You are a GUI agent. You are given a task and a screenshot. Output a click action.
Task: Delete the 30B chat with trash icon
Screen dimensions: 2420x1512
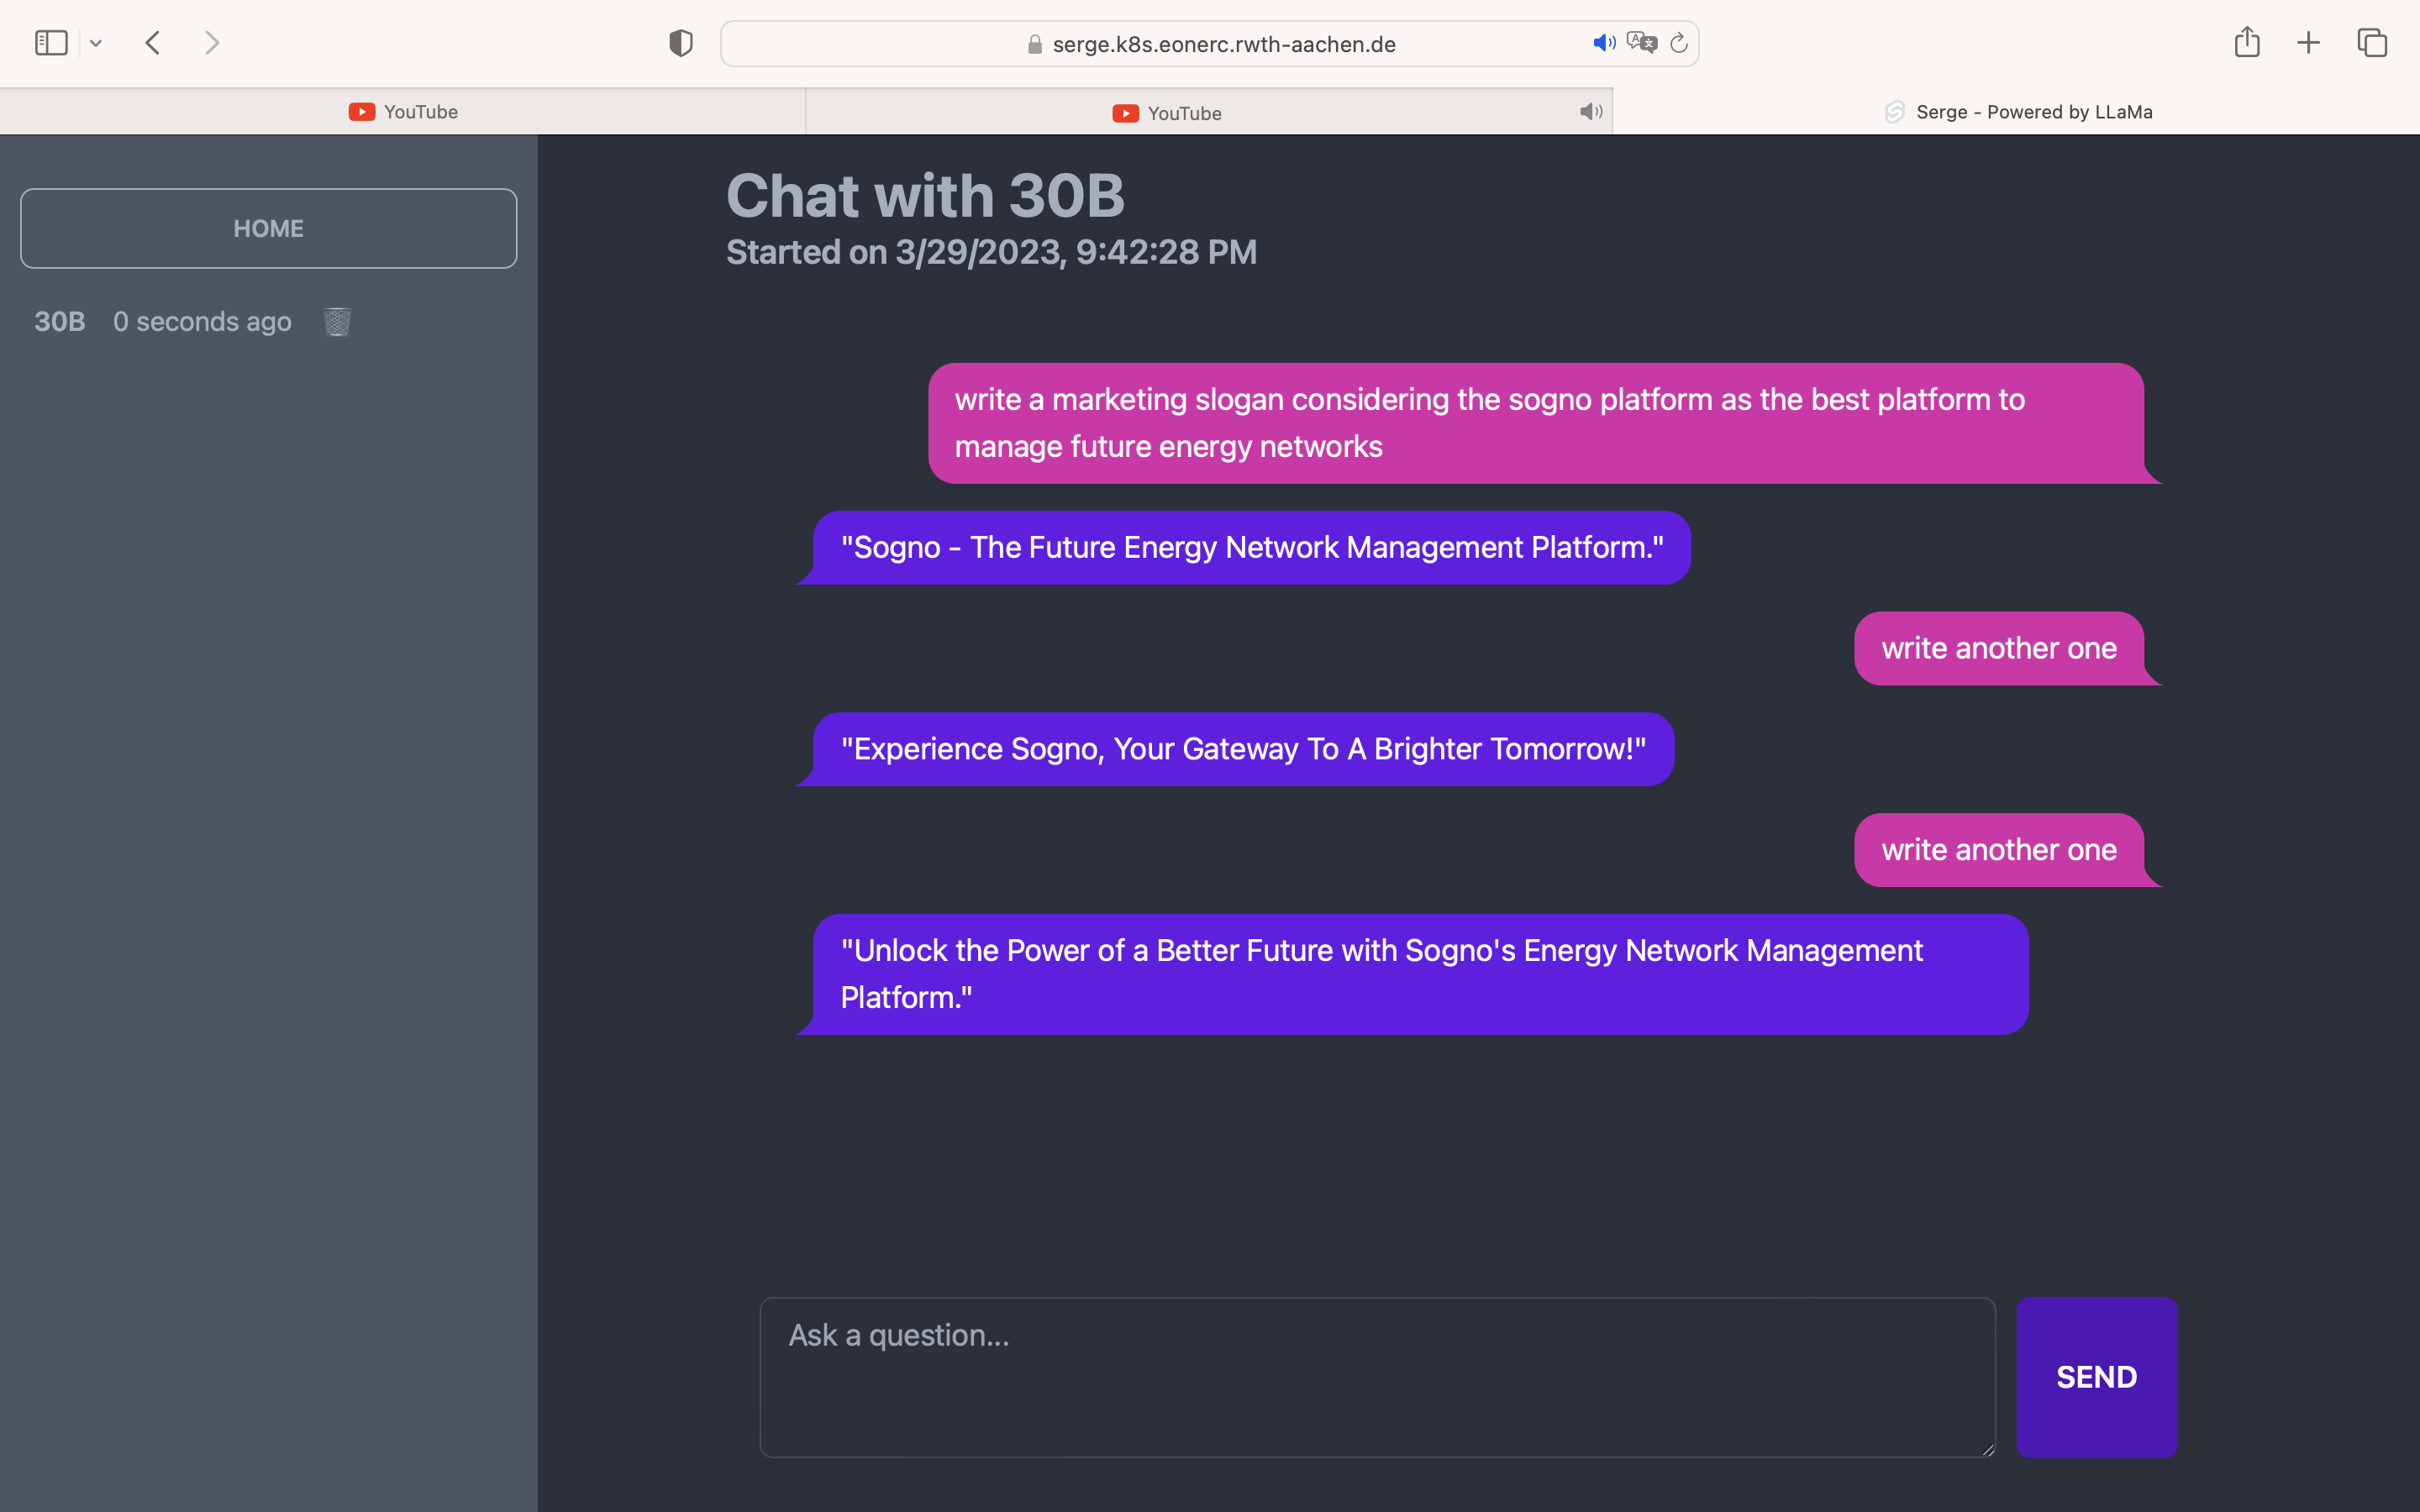coord(337,322)
